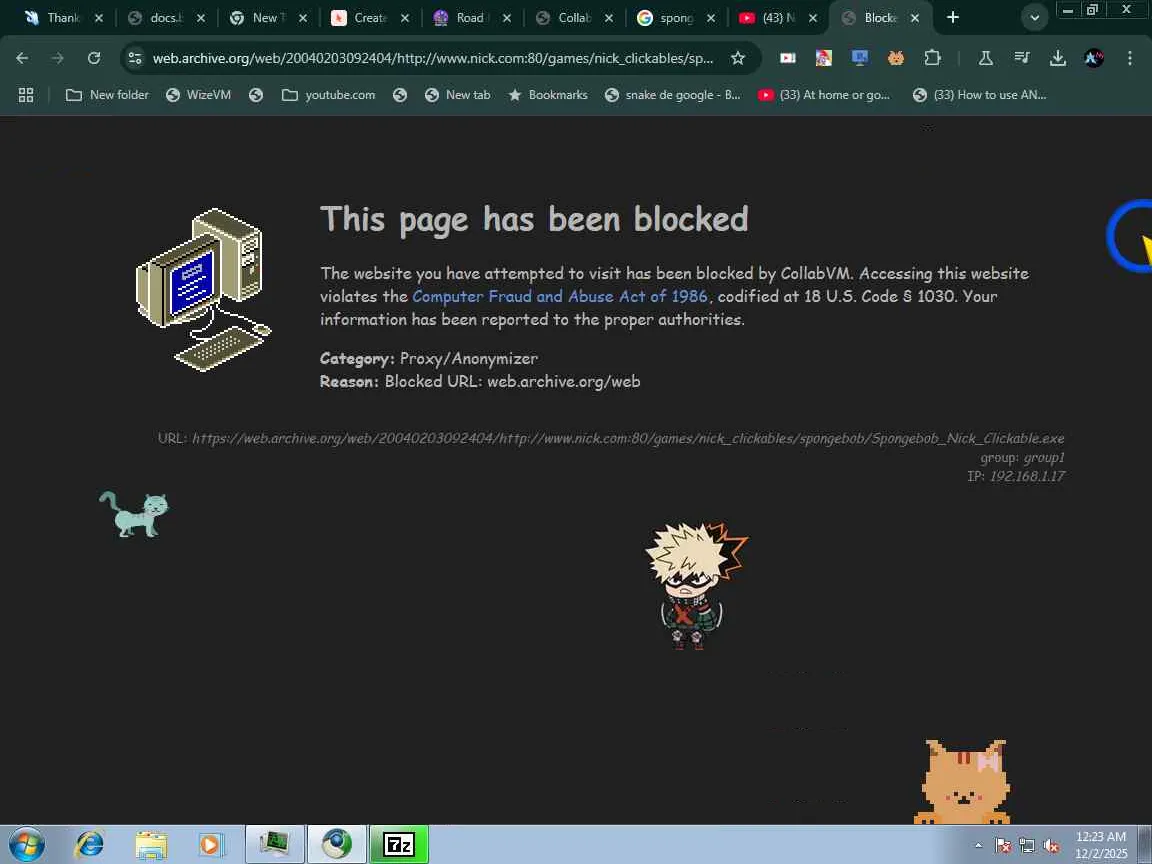Follow the Computer Fraud and Abuse Act link
1152x864 pixels.
(x=560, y=296)
